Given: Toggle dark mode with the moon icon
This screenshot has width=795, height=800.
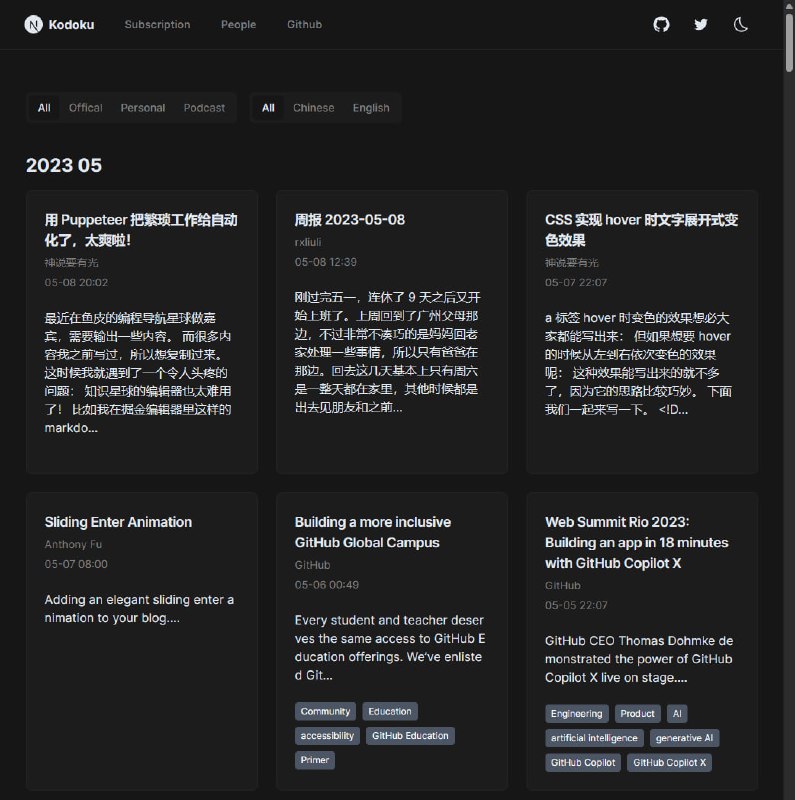Looking at the screenshot, I should [741, 24].
